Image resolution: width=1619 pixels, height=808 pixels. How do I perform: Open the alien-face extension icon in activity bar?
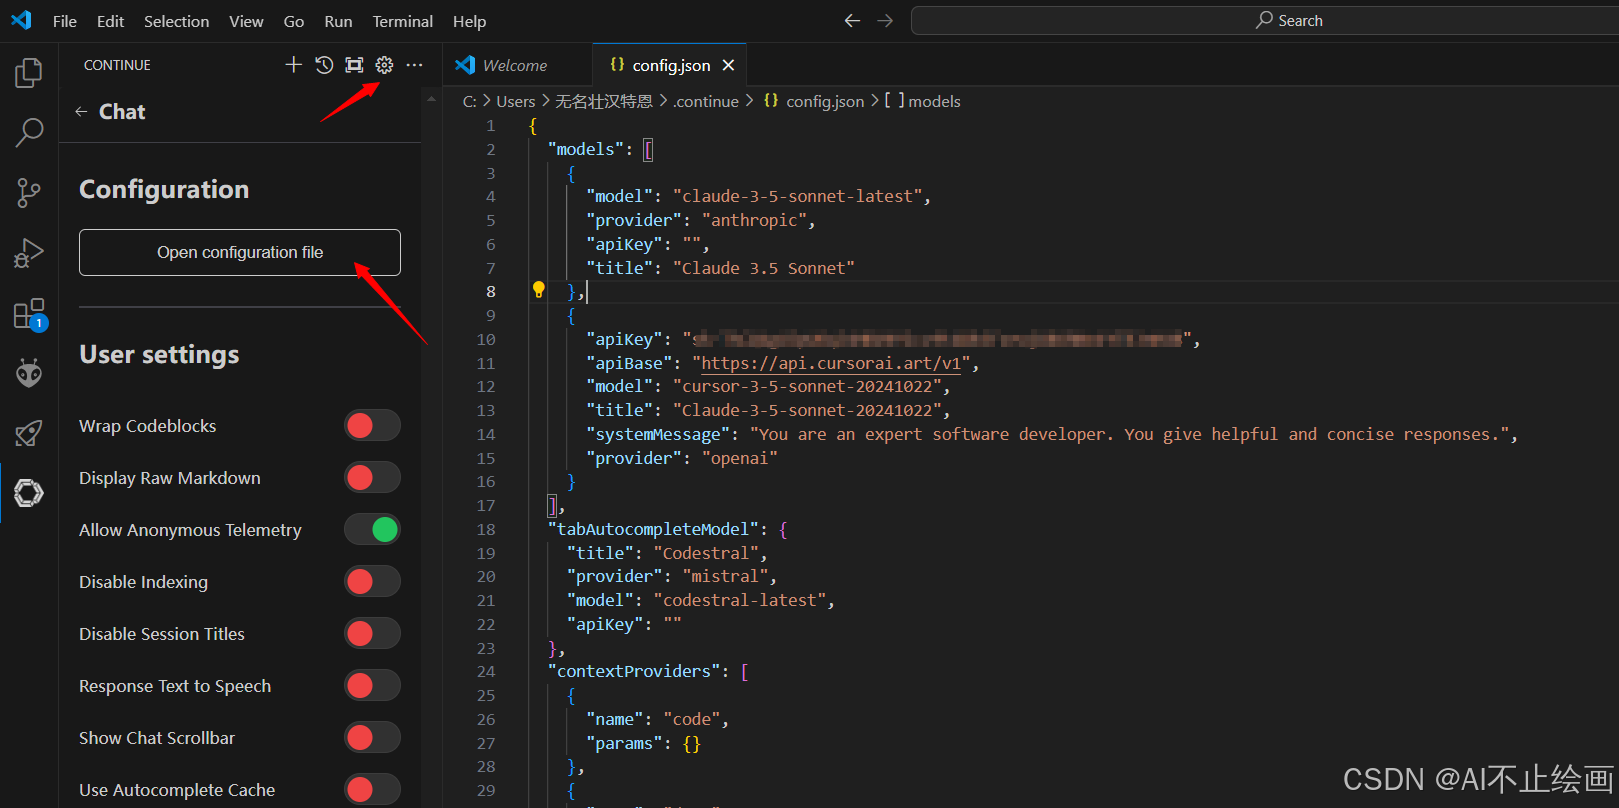(29, 373)
